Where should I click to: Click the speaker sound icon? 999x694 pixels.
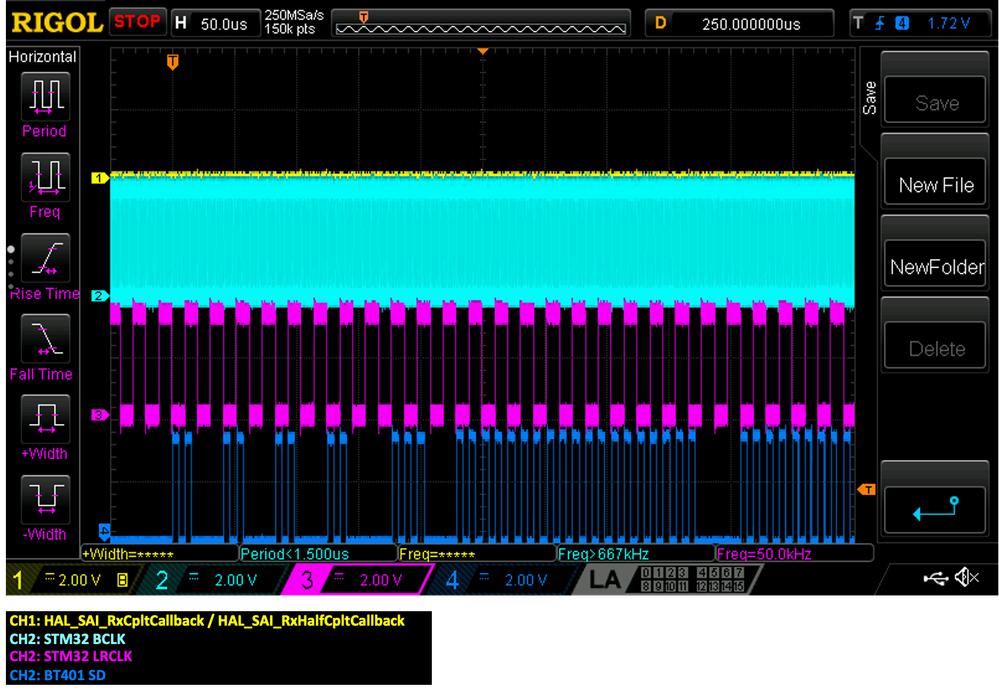pyautogui.click(x=965, y=578)
